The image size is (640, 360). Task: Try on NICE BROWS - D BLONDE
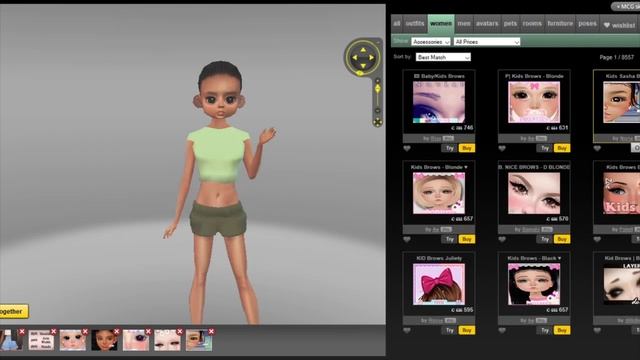(544, 239)
